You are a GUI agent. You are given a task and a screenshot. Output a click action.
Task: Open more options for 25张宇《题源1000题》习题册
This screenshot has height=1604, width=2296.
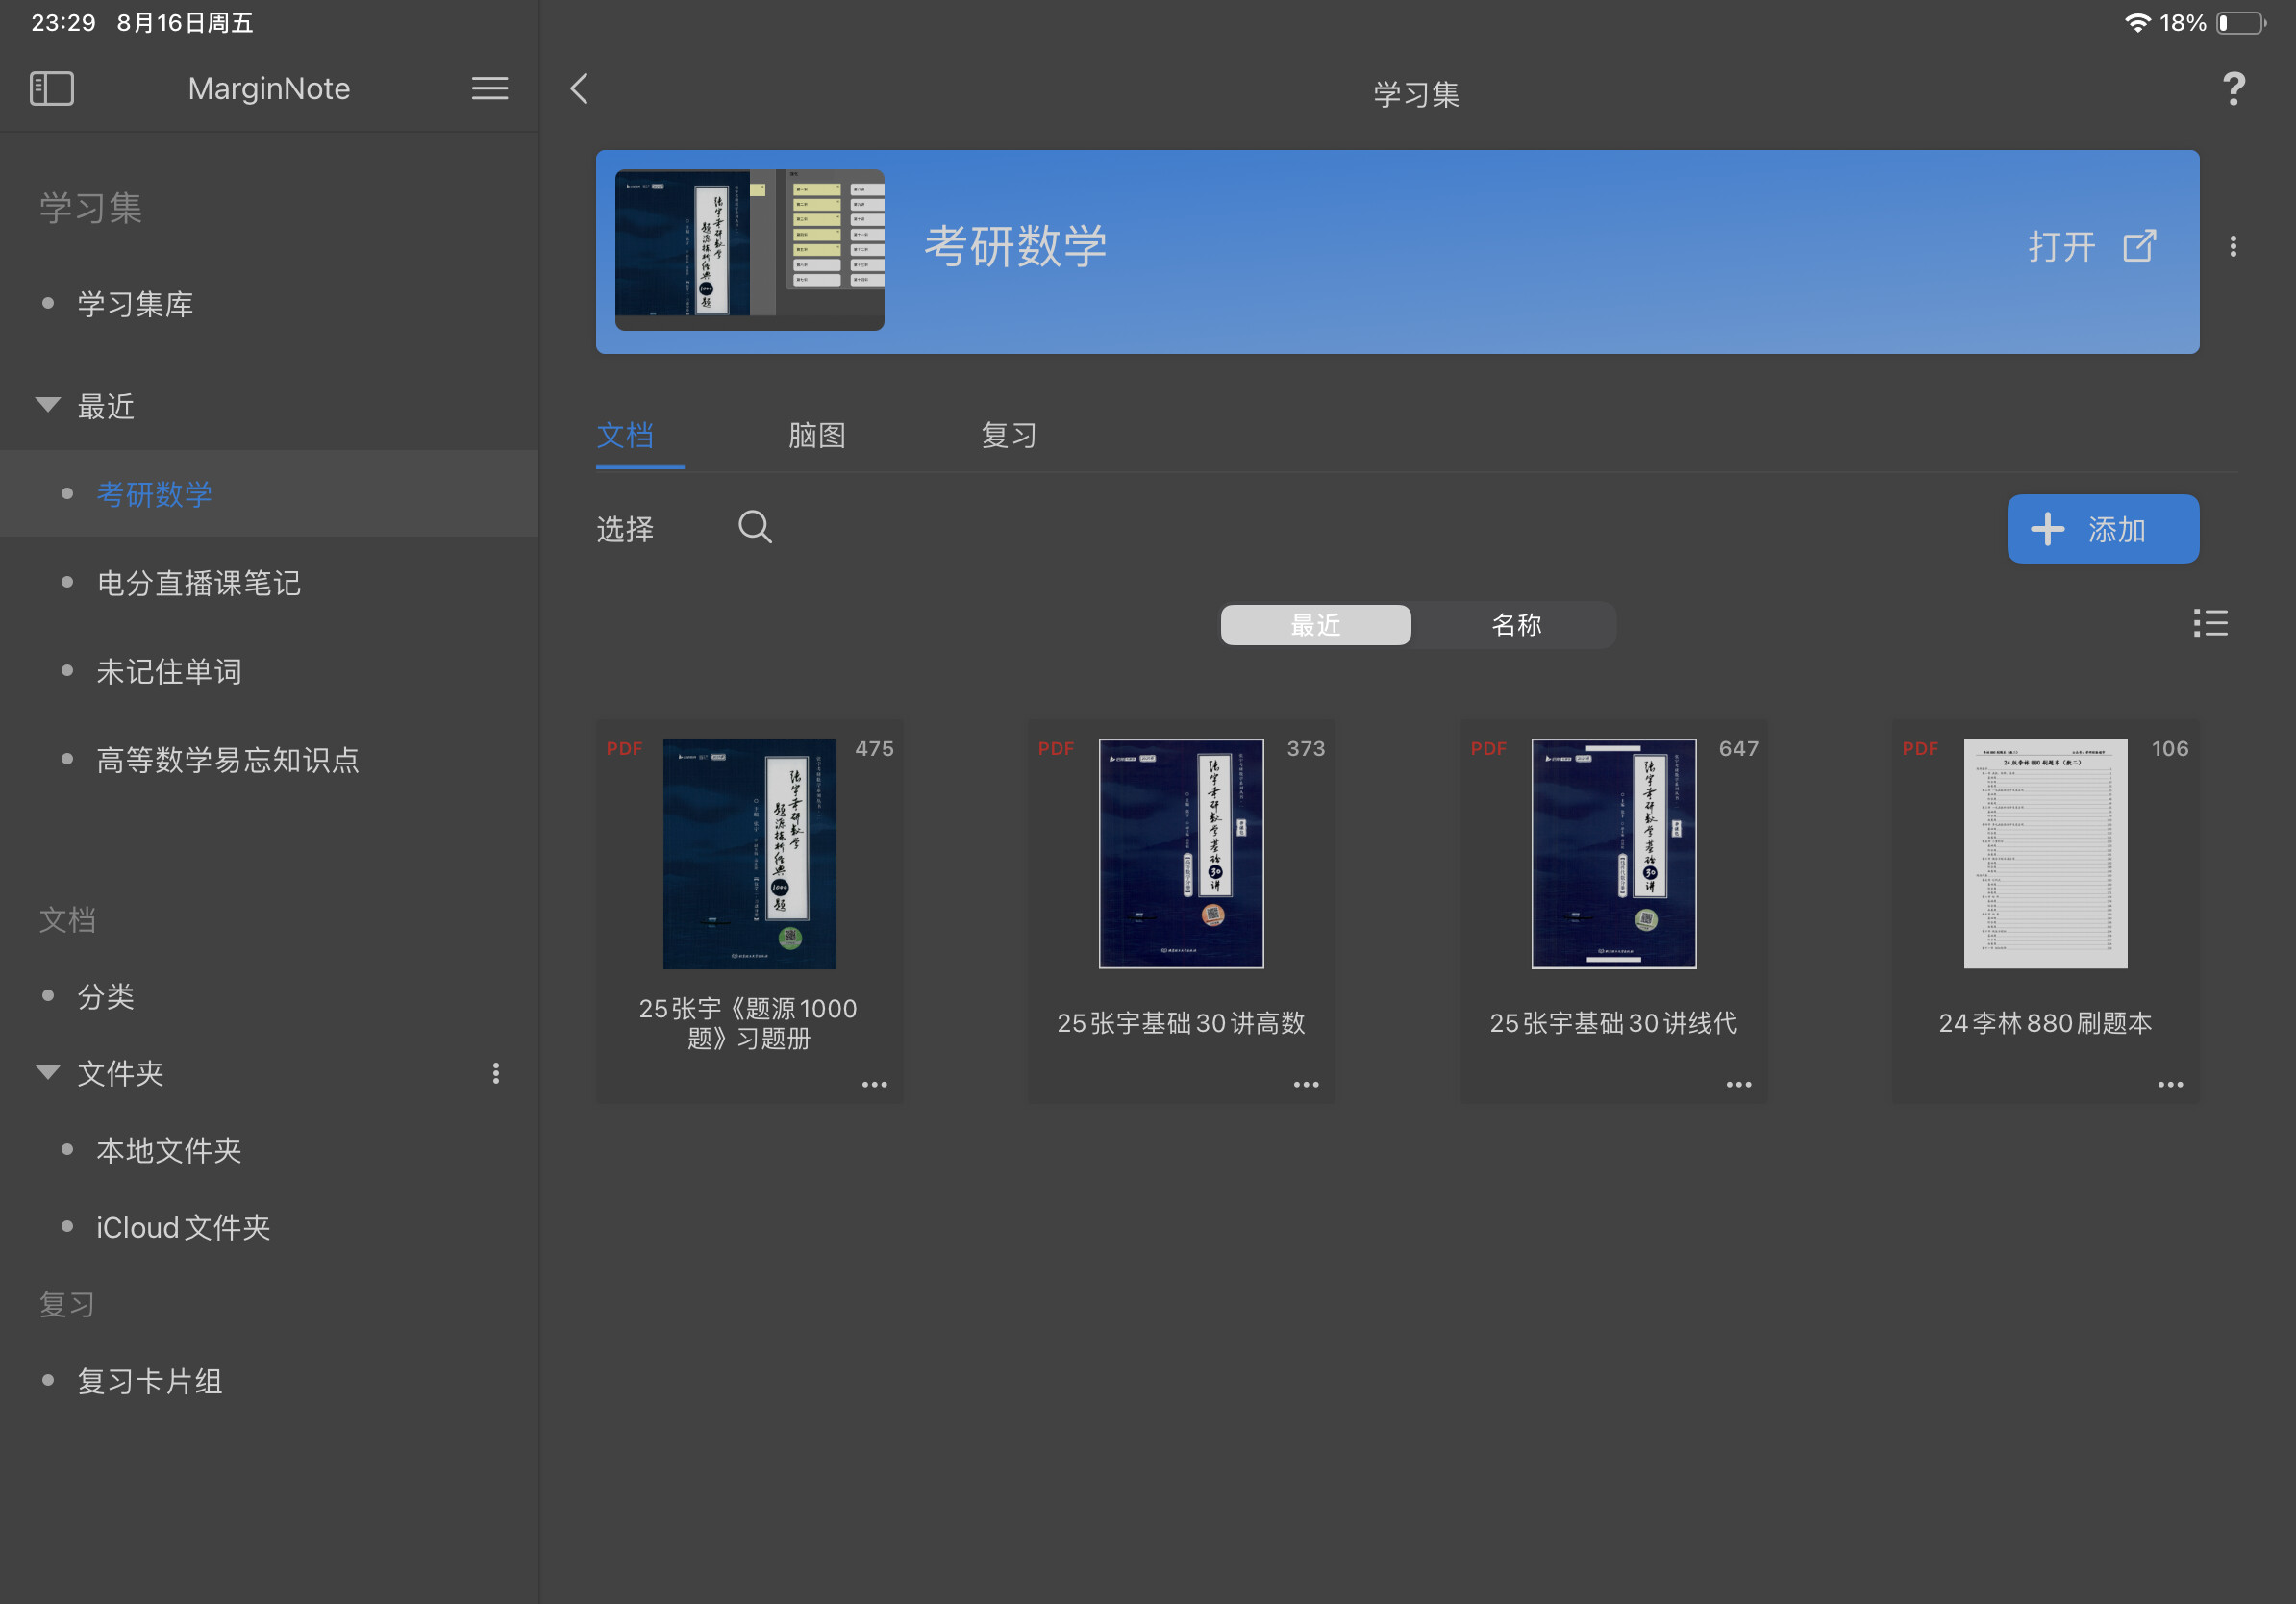(874, 1084)
